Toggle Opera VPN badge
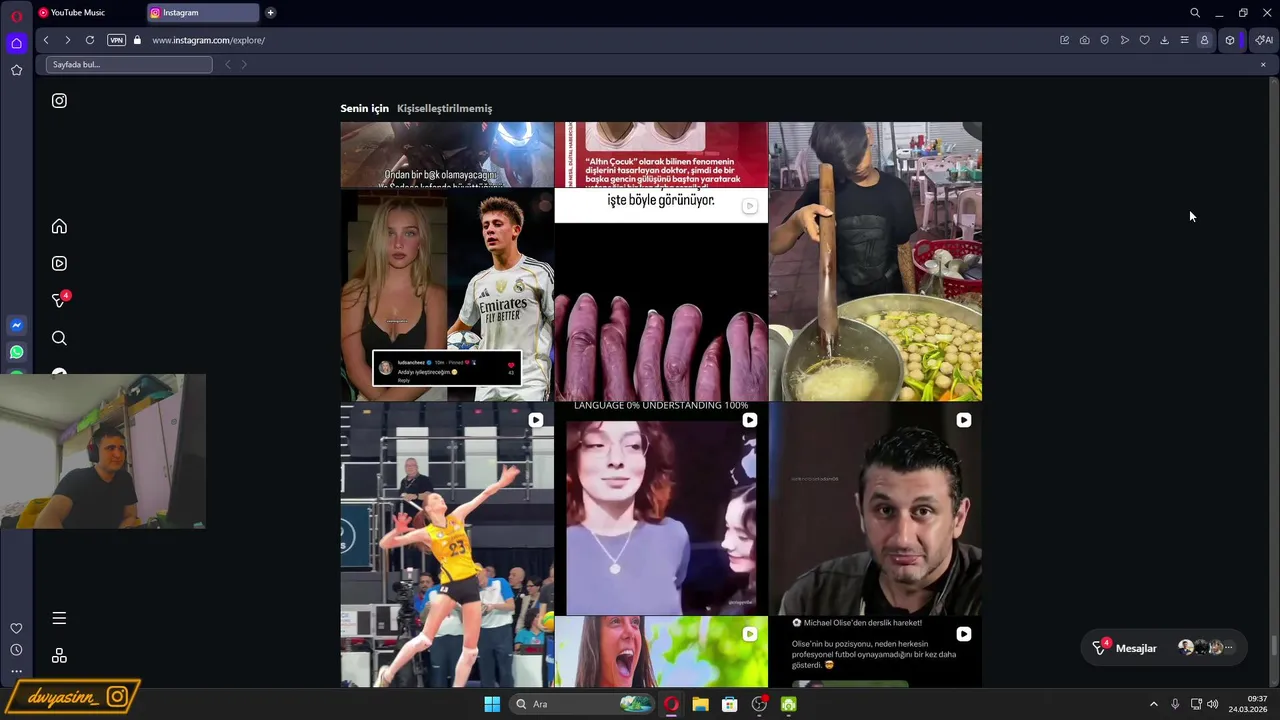 pos(116,40)
